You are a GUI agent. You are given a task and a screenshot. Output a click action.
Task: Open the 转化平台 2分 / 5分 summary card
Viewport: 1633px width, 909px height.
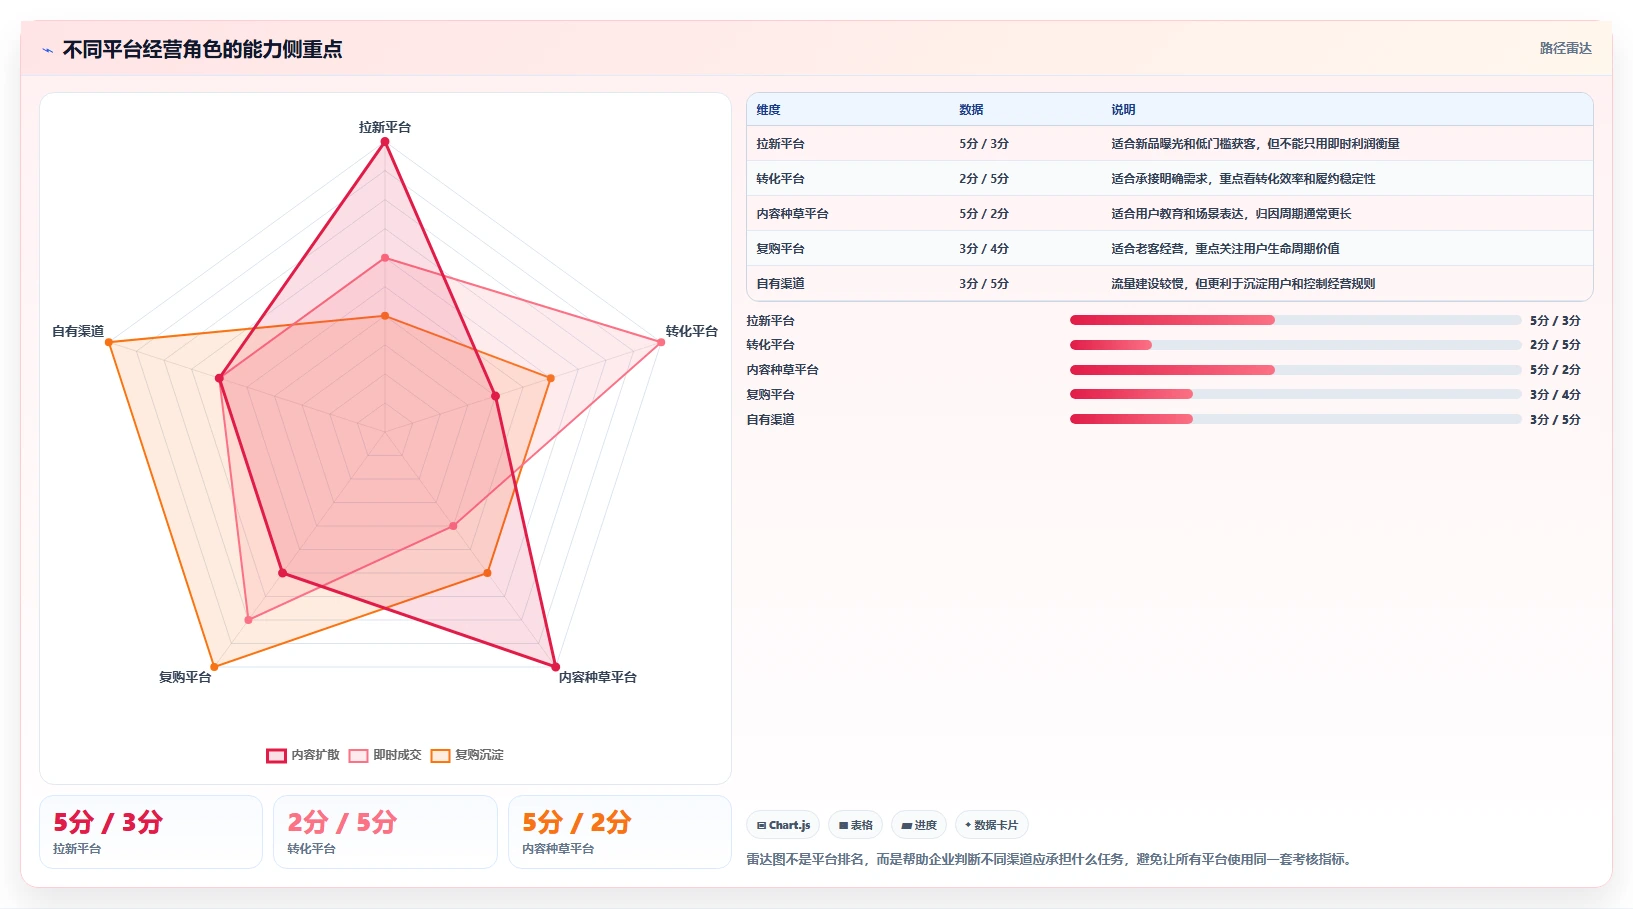coord(385,832)
